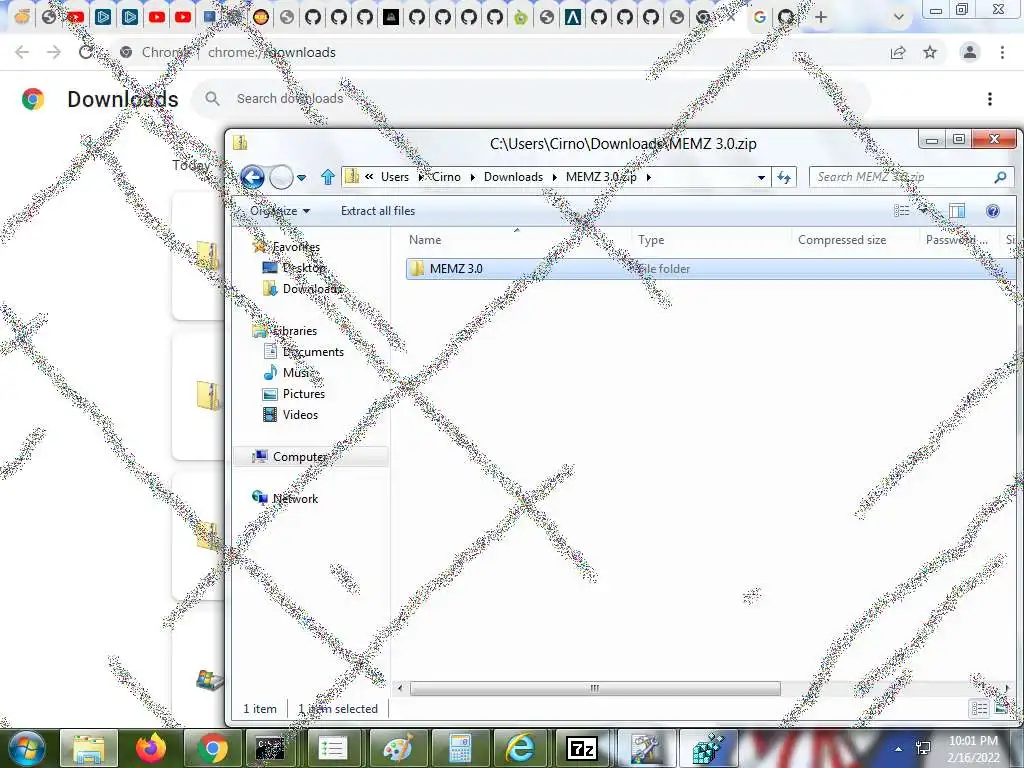The image size is (1024, 768).
Task: Open a new Chrome tab
Action: coord(821,17)
